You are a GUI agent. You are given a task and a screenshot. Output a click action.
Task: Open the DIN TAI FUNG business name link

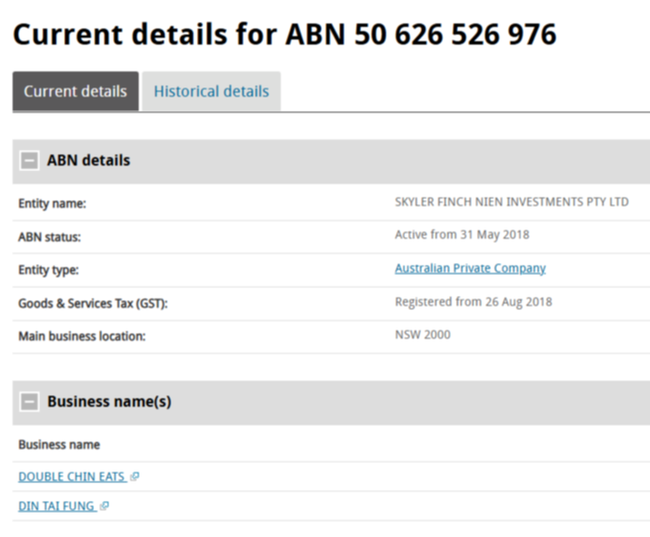[x=56, y=506]
